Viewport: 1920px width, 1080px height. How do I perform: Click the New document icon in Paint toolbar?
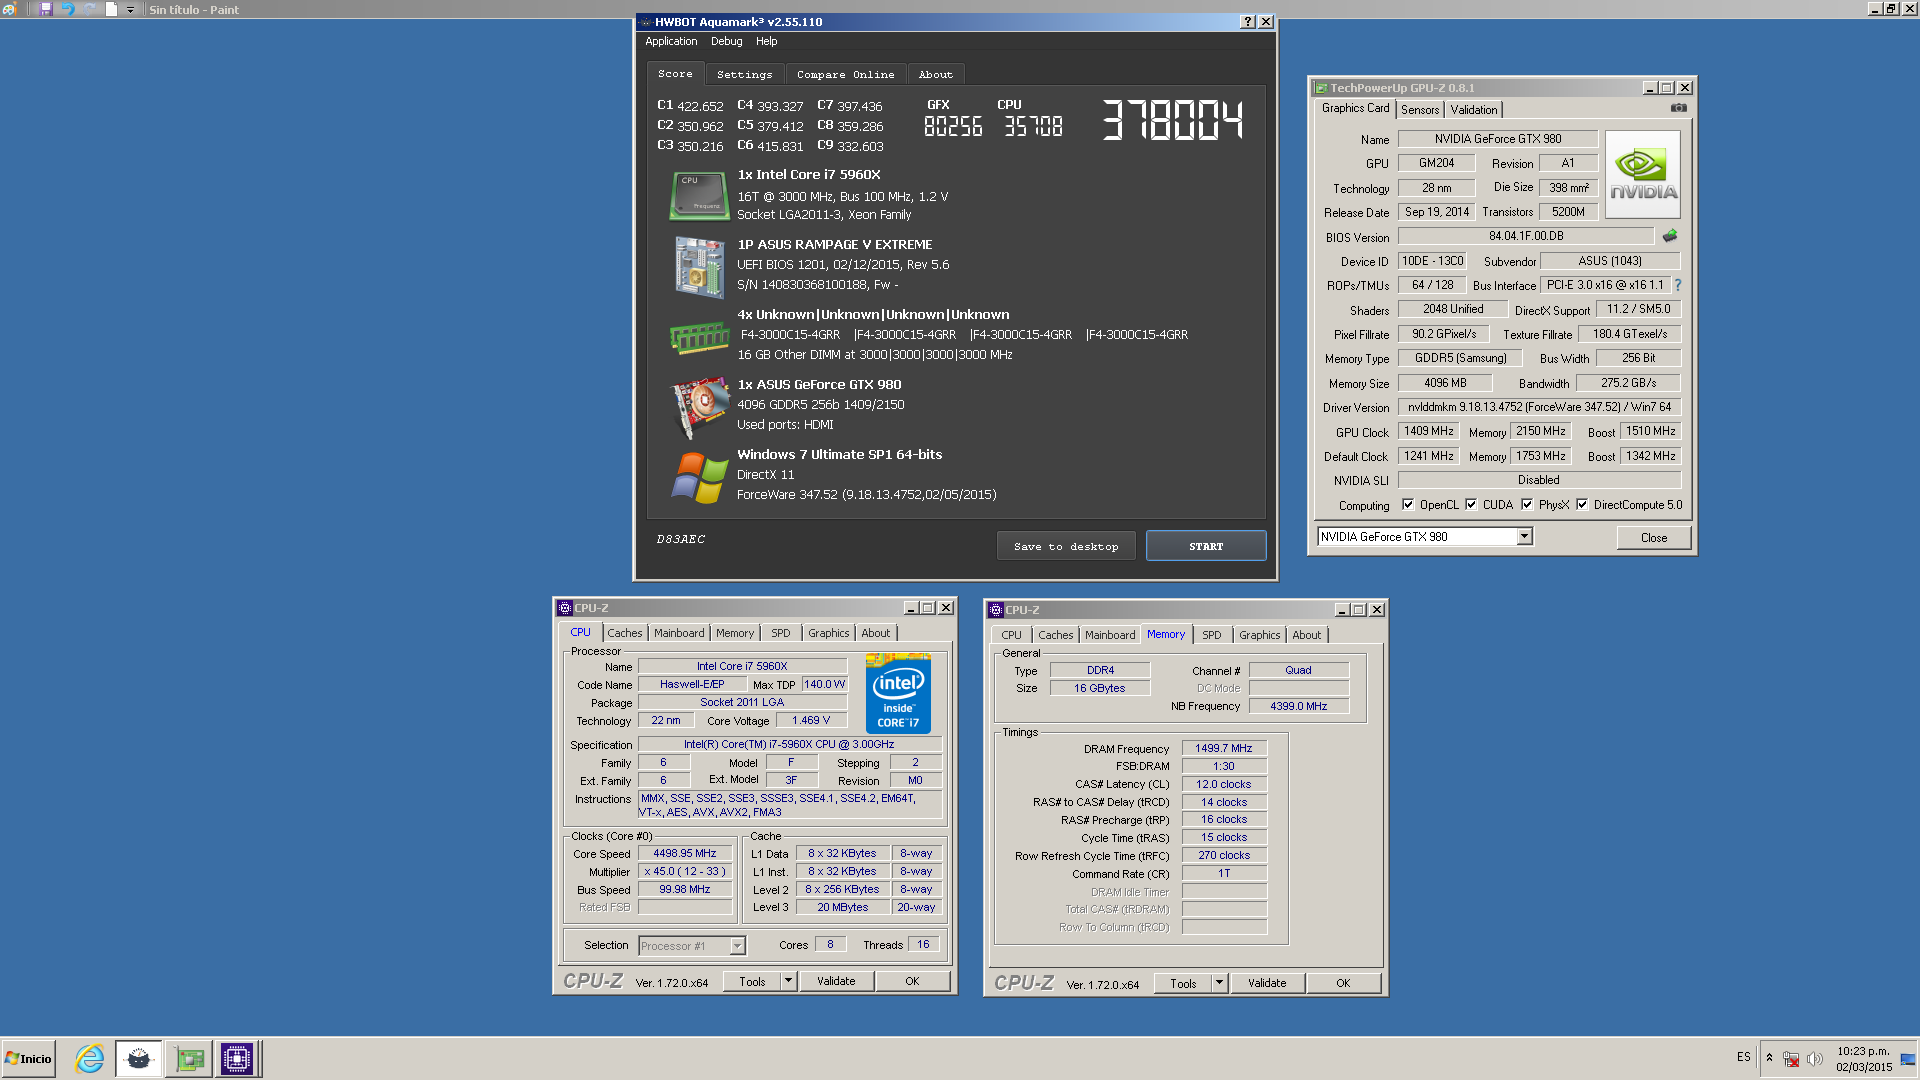click(111, 9)
